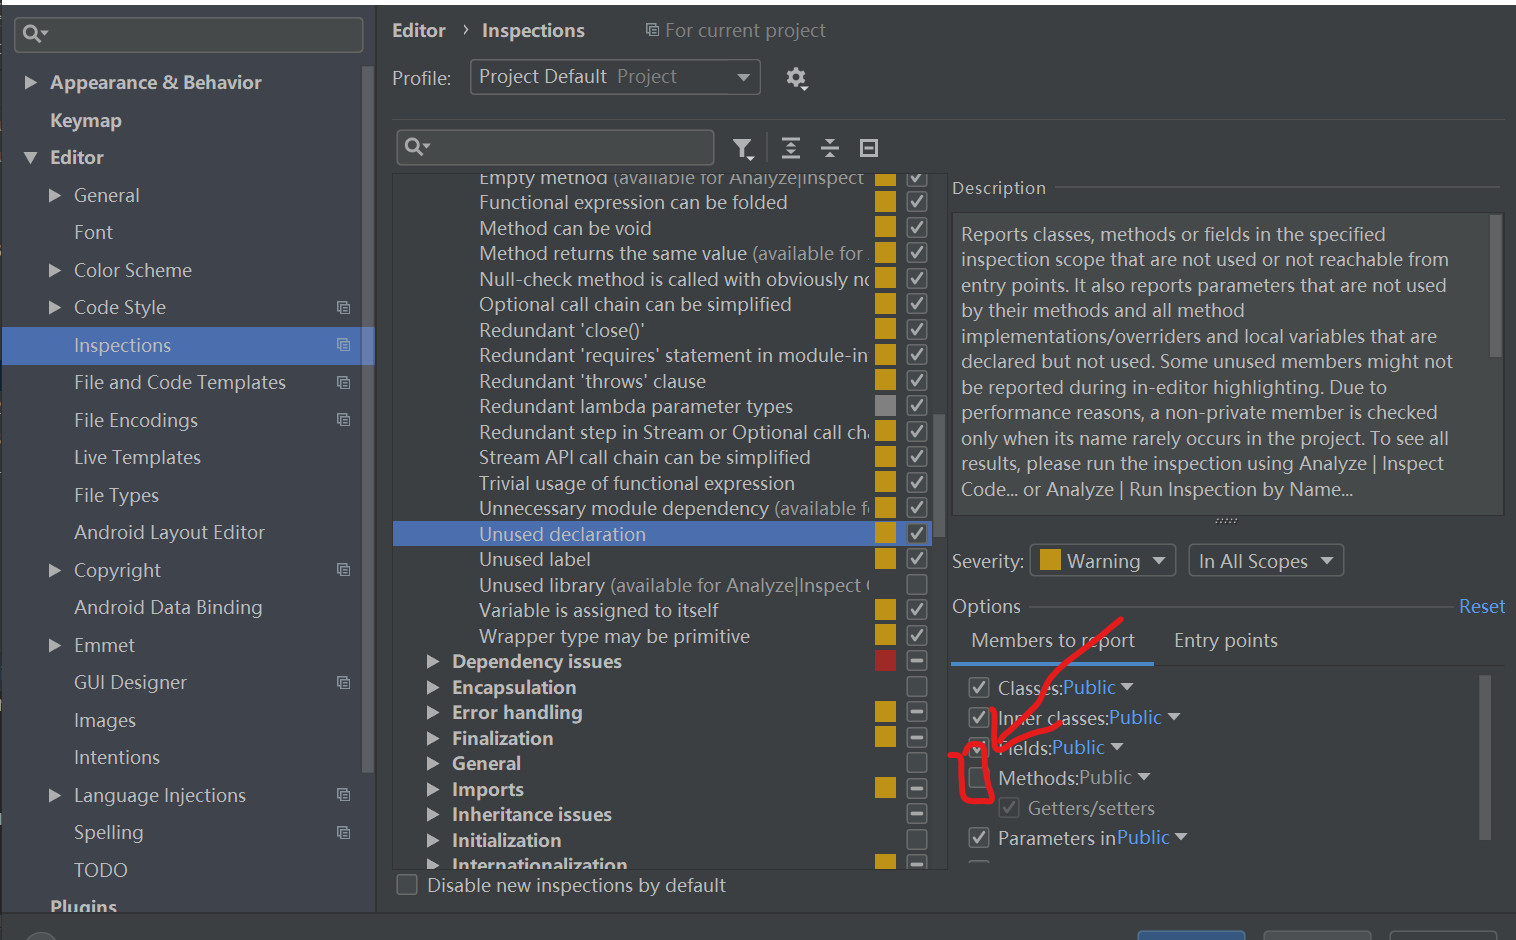Click the Editor breadcrumb
This screenshot has height=940, width=1516.
tap(418, 30)
